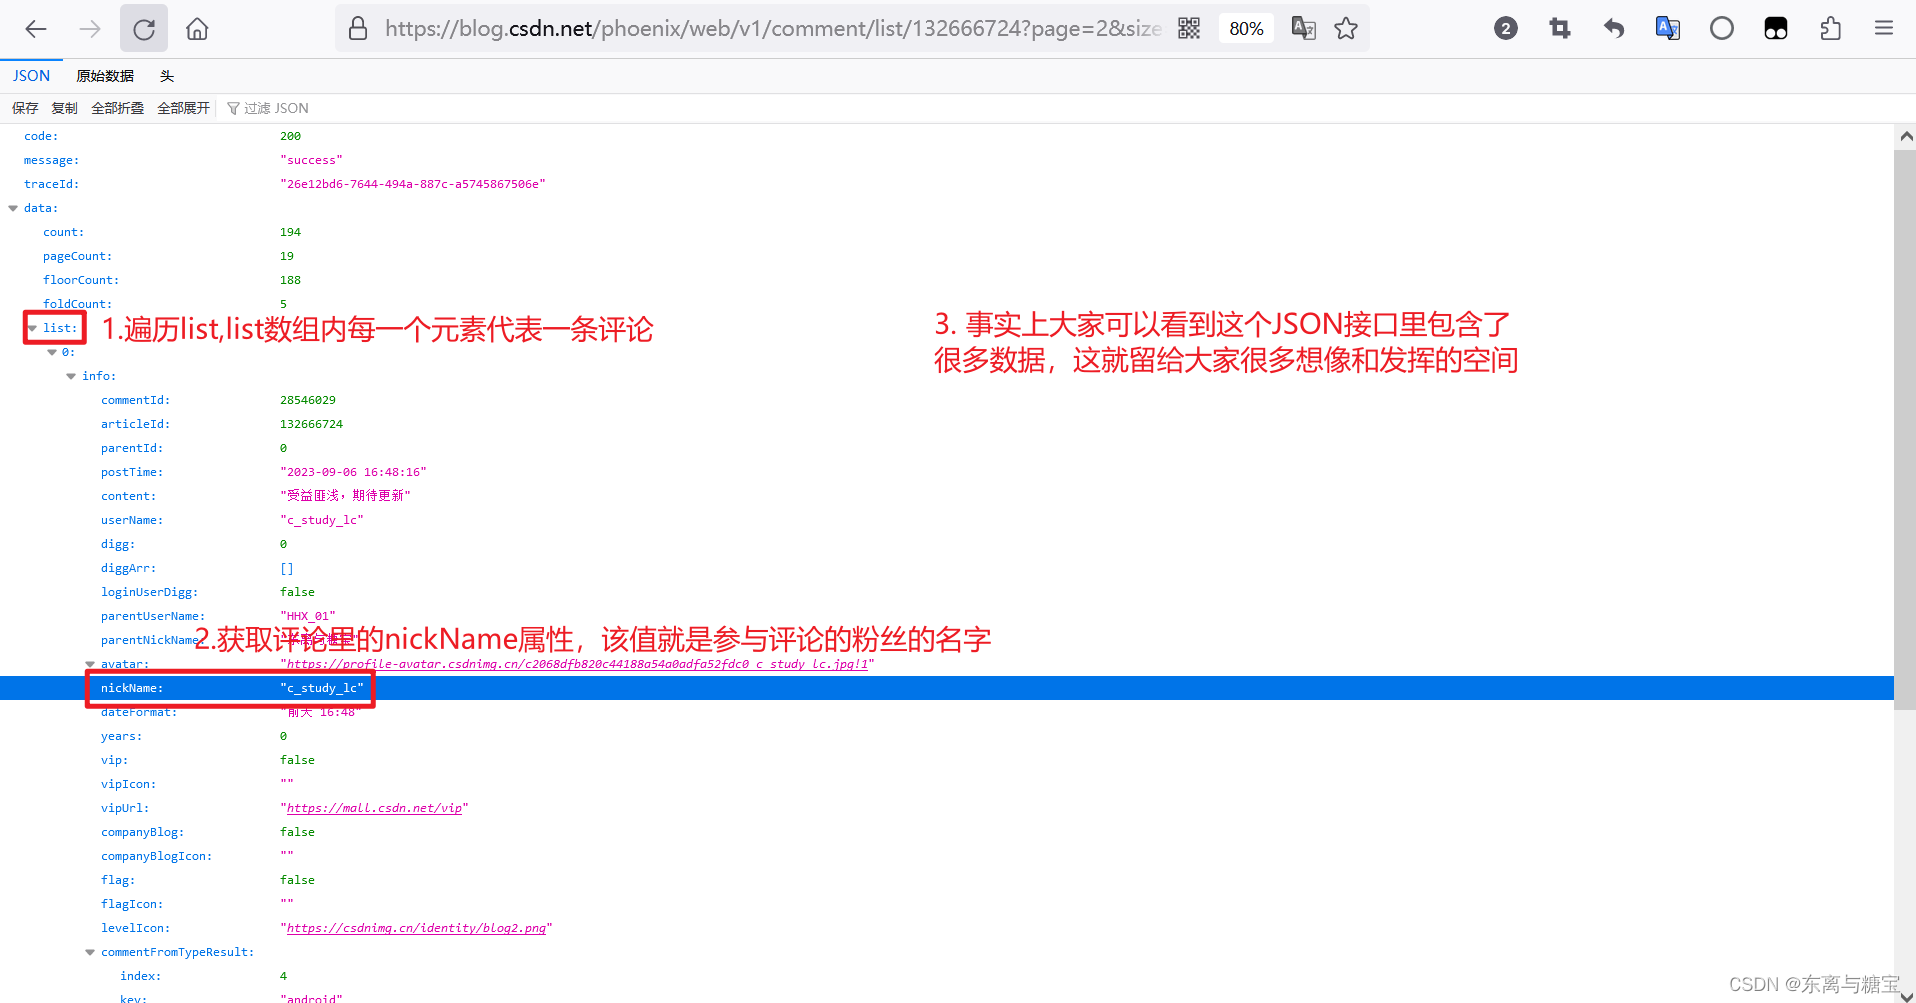Select the pageCount row
This screenshot has width=1916, height=1003.
click(947, 256)
